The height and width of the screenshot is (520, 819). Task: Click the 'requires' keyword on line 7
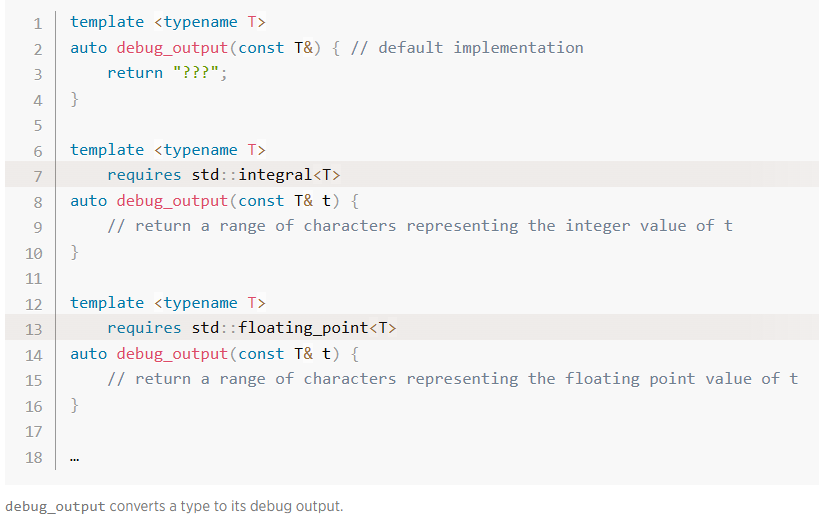[144, 175]
